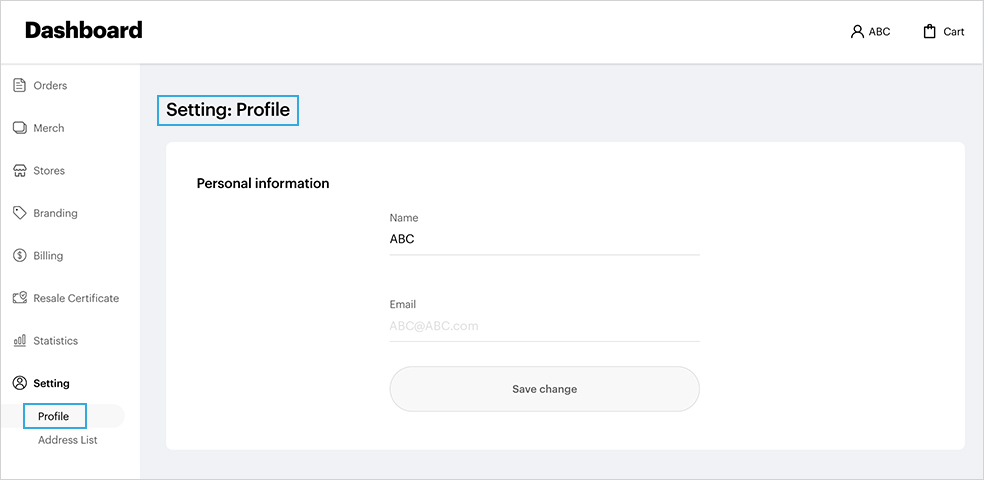The image size is (984, 480).
Task: Click the Stores storefront icon
Action: [19, 171]
